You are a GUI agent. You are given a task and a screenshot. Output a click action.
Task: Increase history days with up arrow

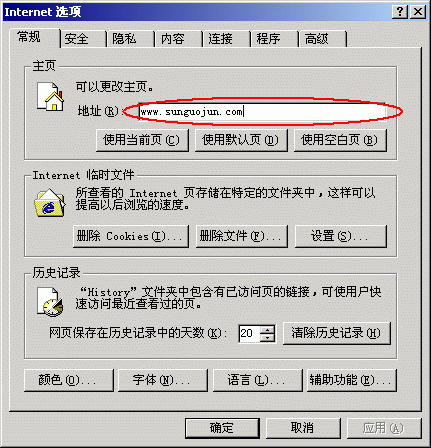coord(268,329)
